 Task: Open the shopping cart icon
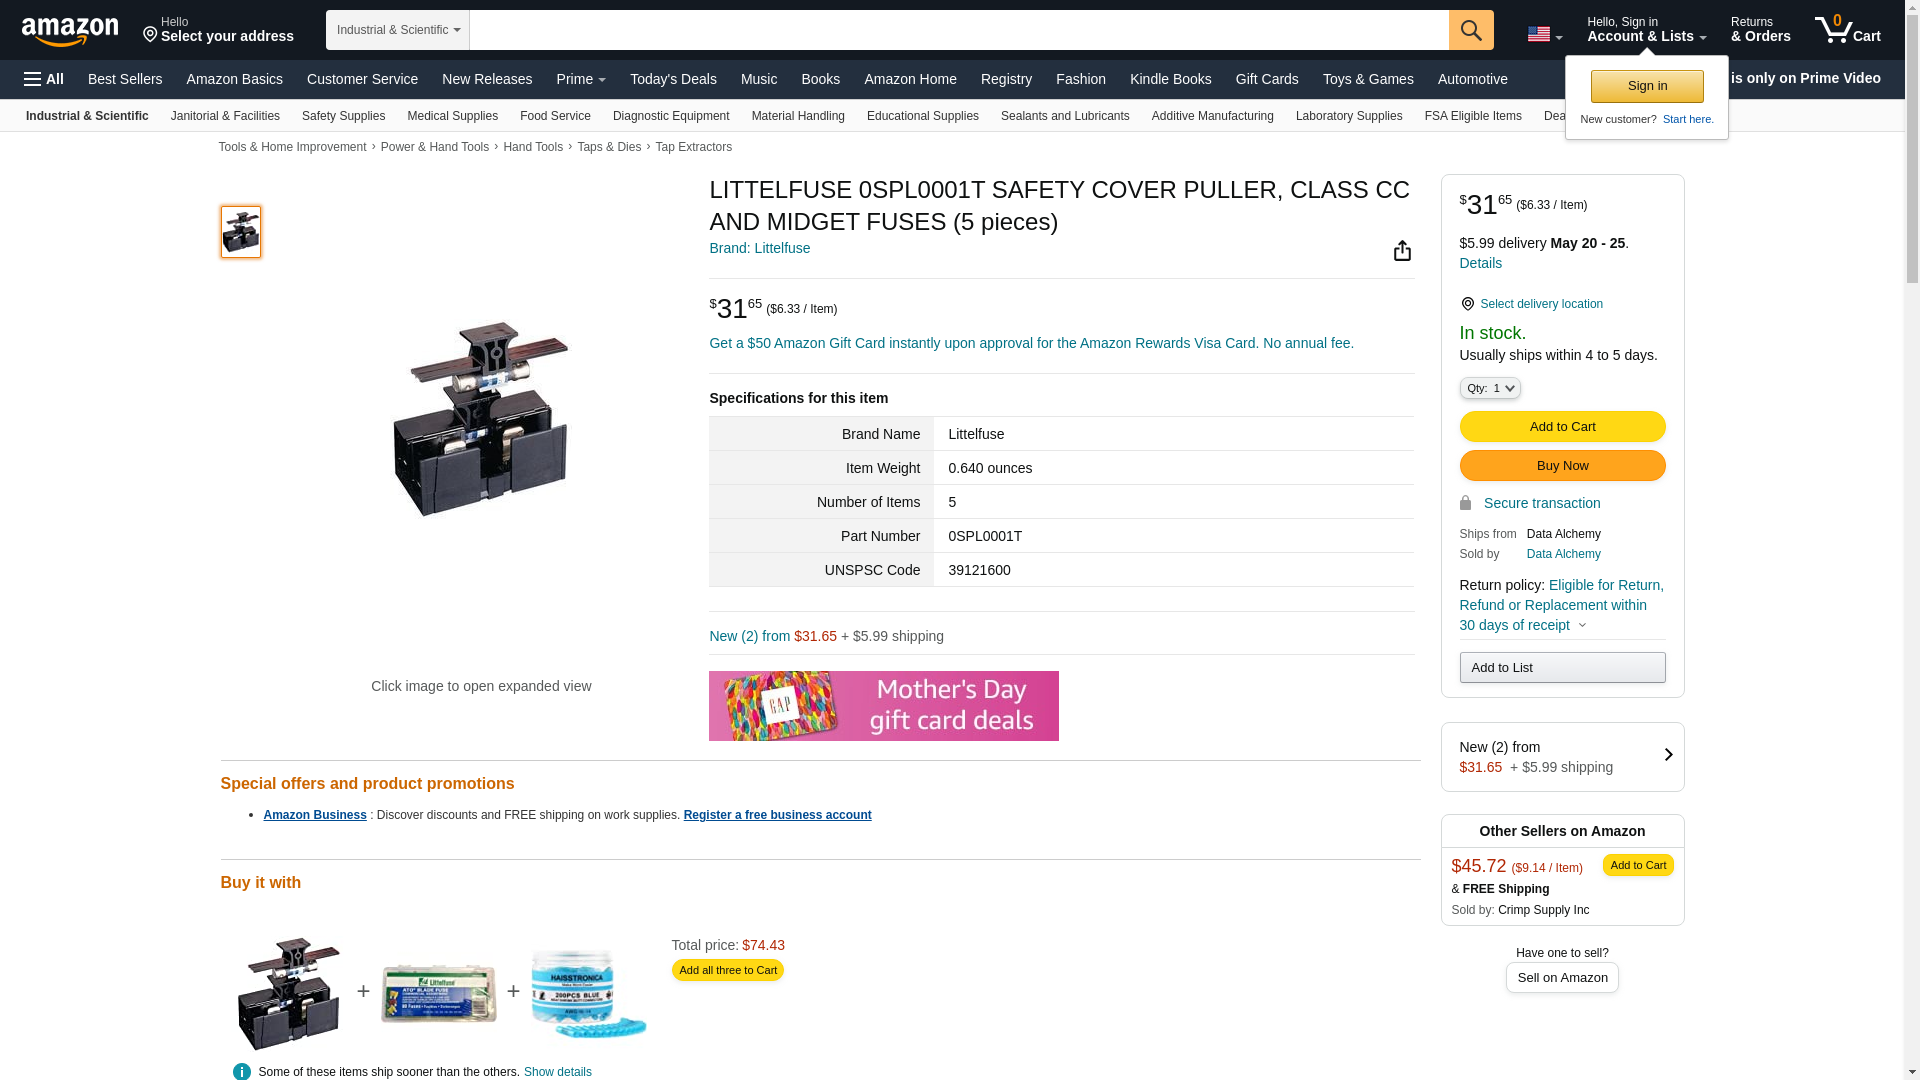tap(1848, 30)
